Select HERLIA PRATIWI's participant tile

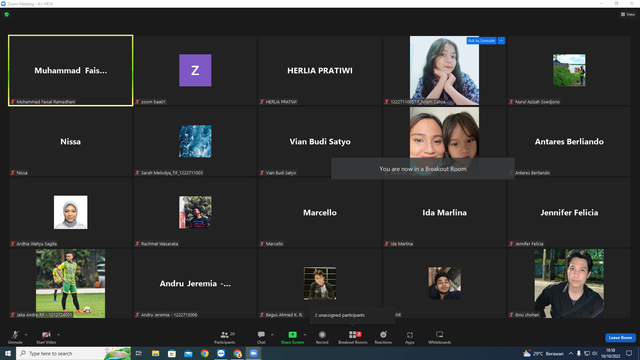[x=320, y=70]
